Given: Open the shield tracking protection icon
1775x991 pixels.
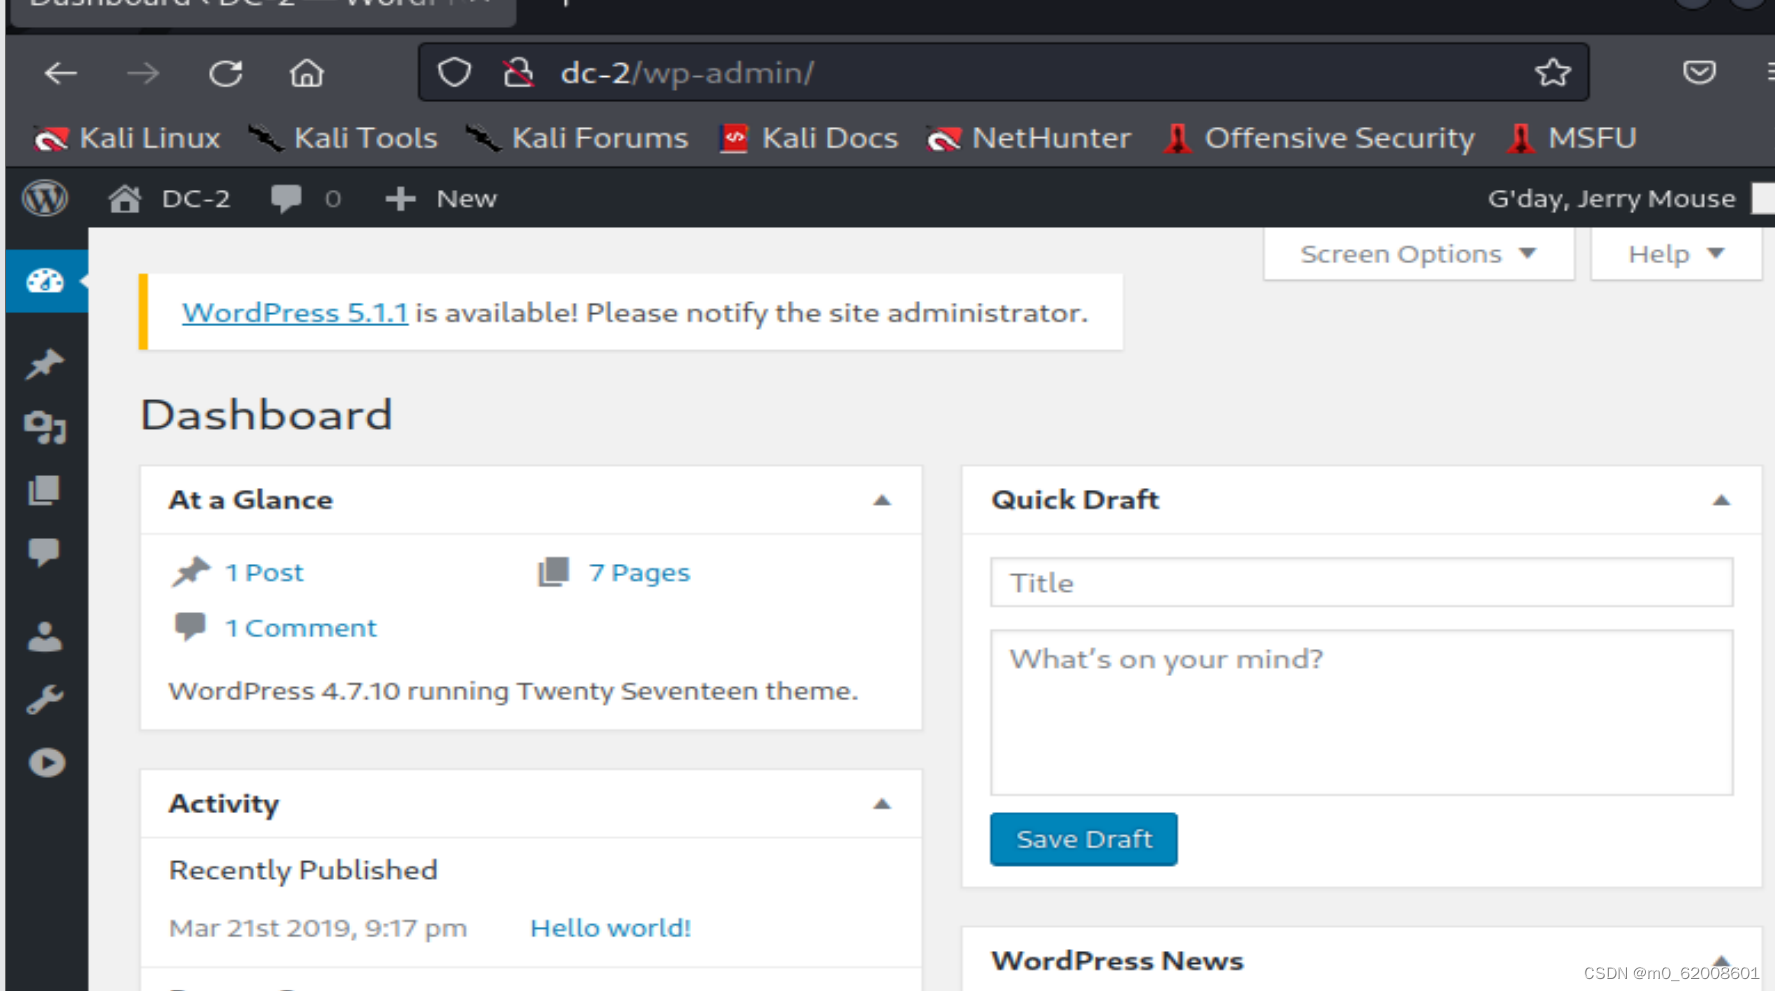Looking at the screenshot, I should 454,72.
